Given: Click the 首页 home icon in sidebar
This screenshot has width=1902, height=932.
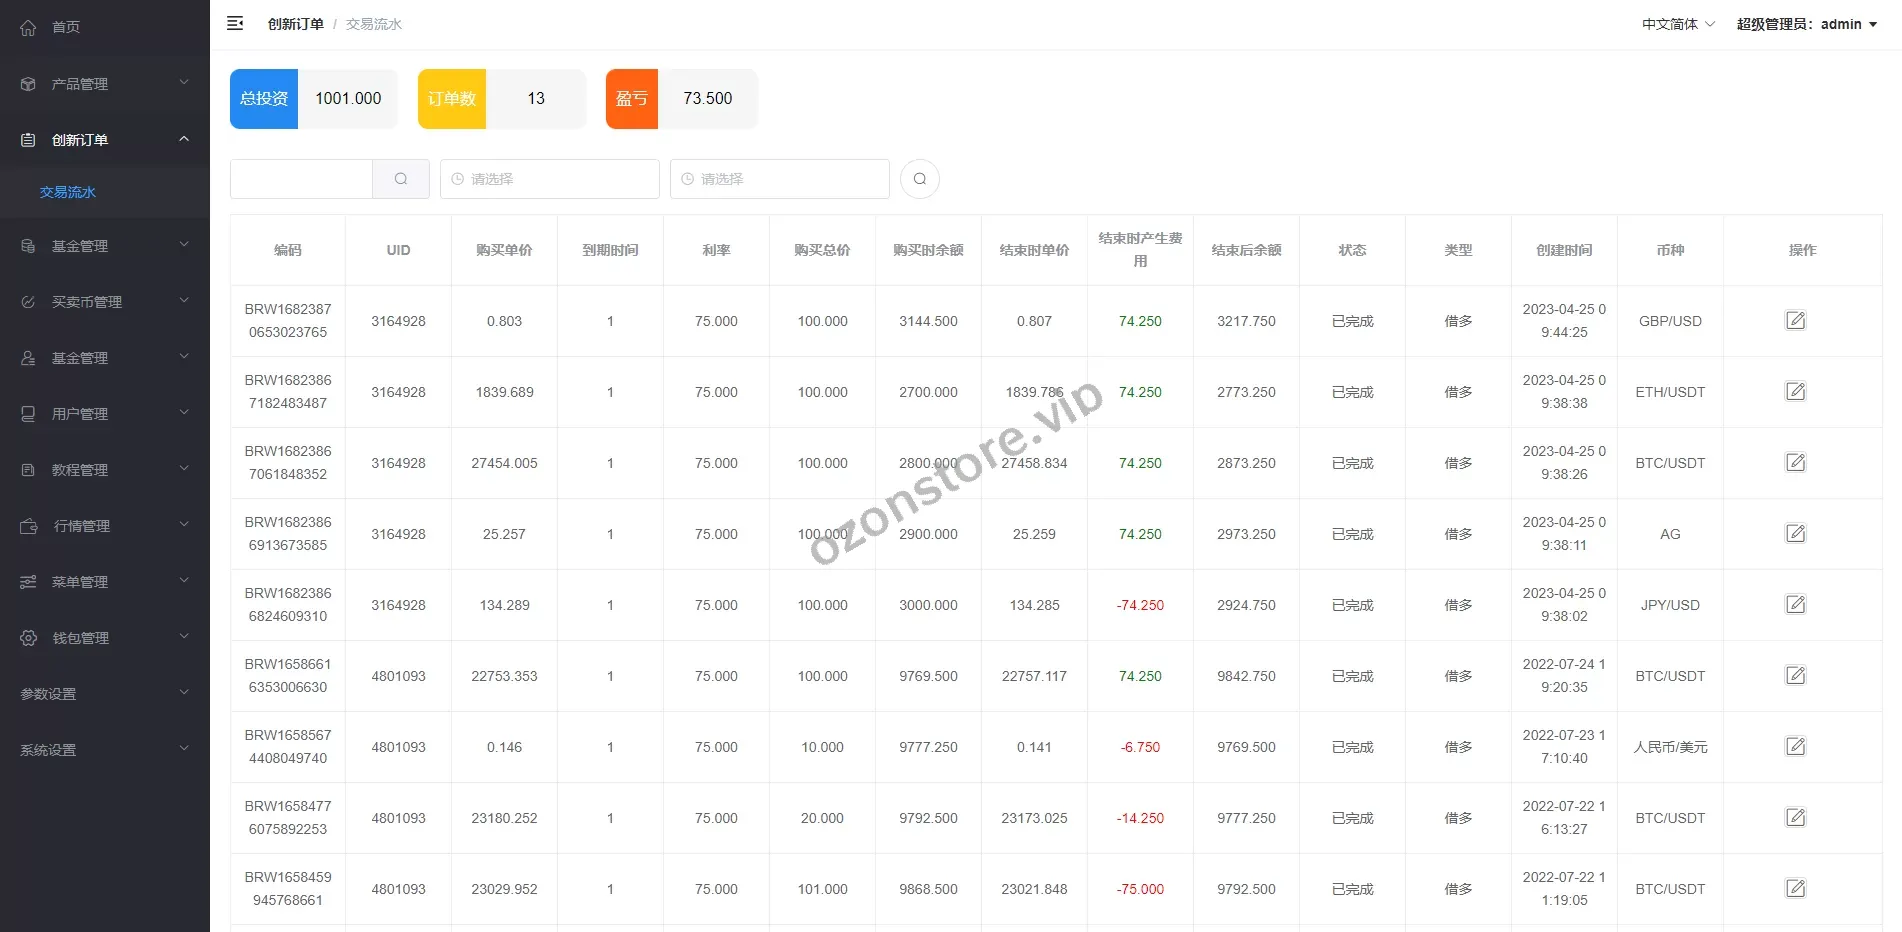Looking at the screenshot, I should pyautogui.click(x=28, y=28).
